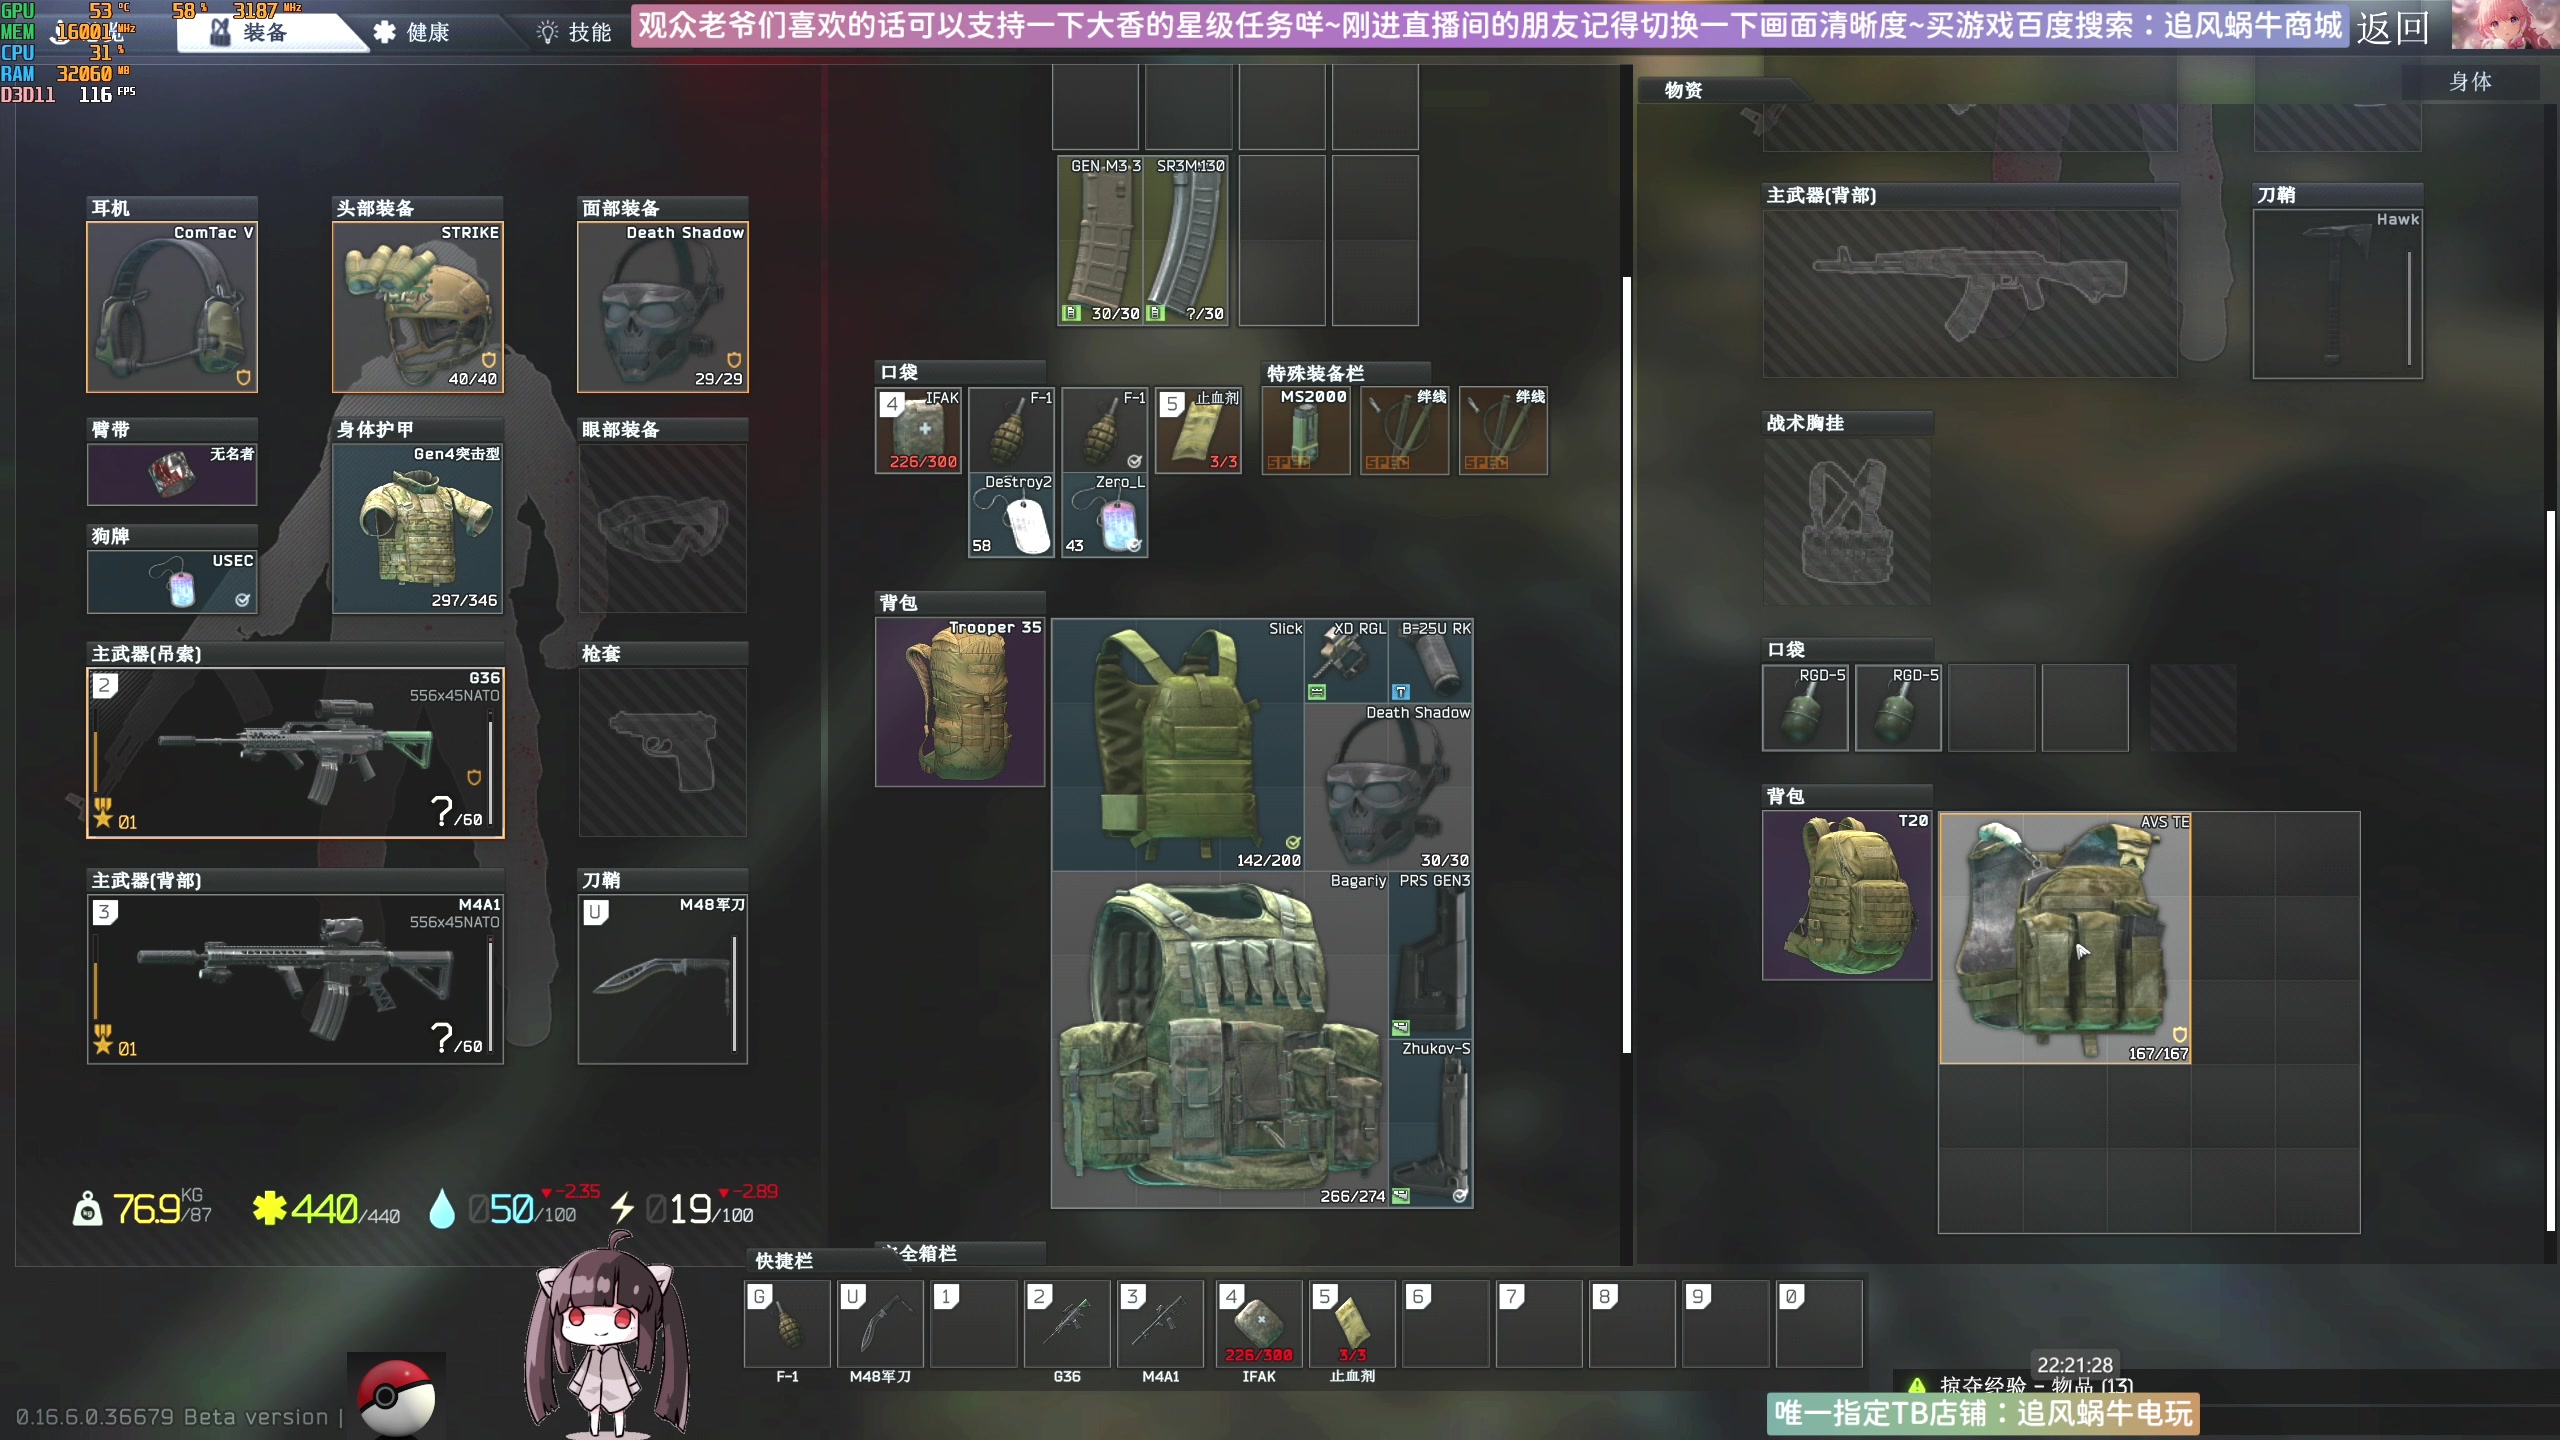Use quick slot 3 with M4A1
This screenshot has height=1440, width=2560.
pyautogui.click(x=1160, y=1324)
